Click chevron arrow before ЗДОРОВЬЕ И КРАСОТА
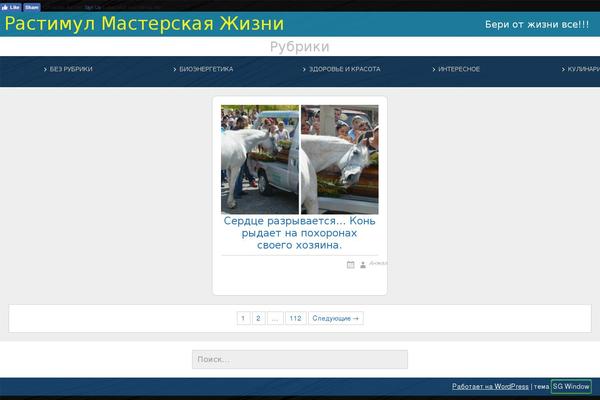Image resolution: width=600 pixels, height=400 pixels. coord(304,69)
